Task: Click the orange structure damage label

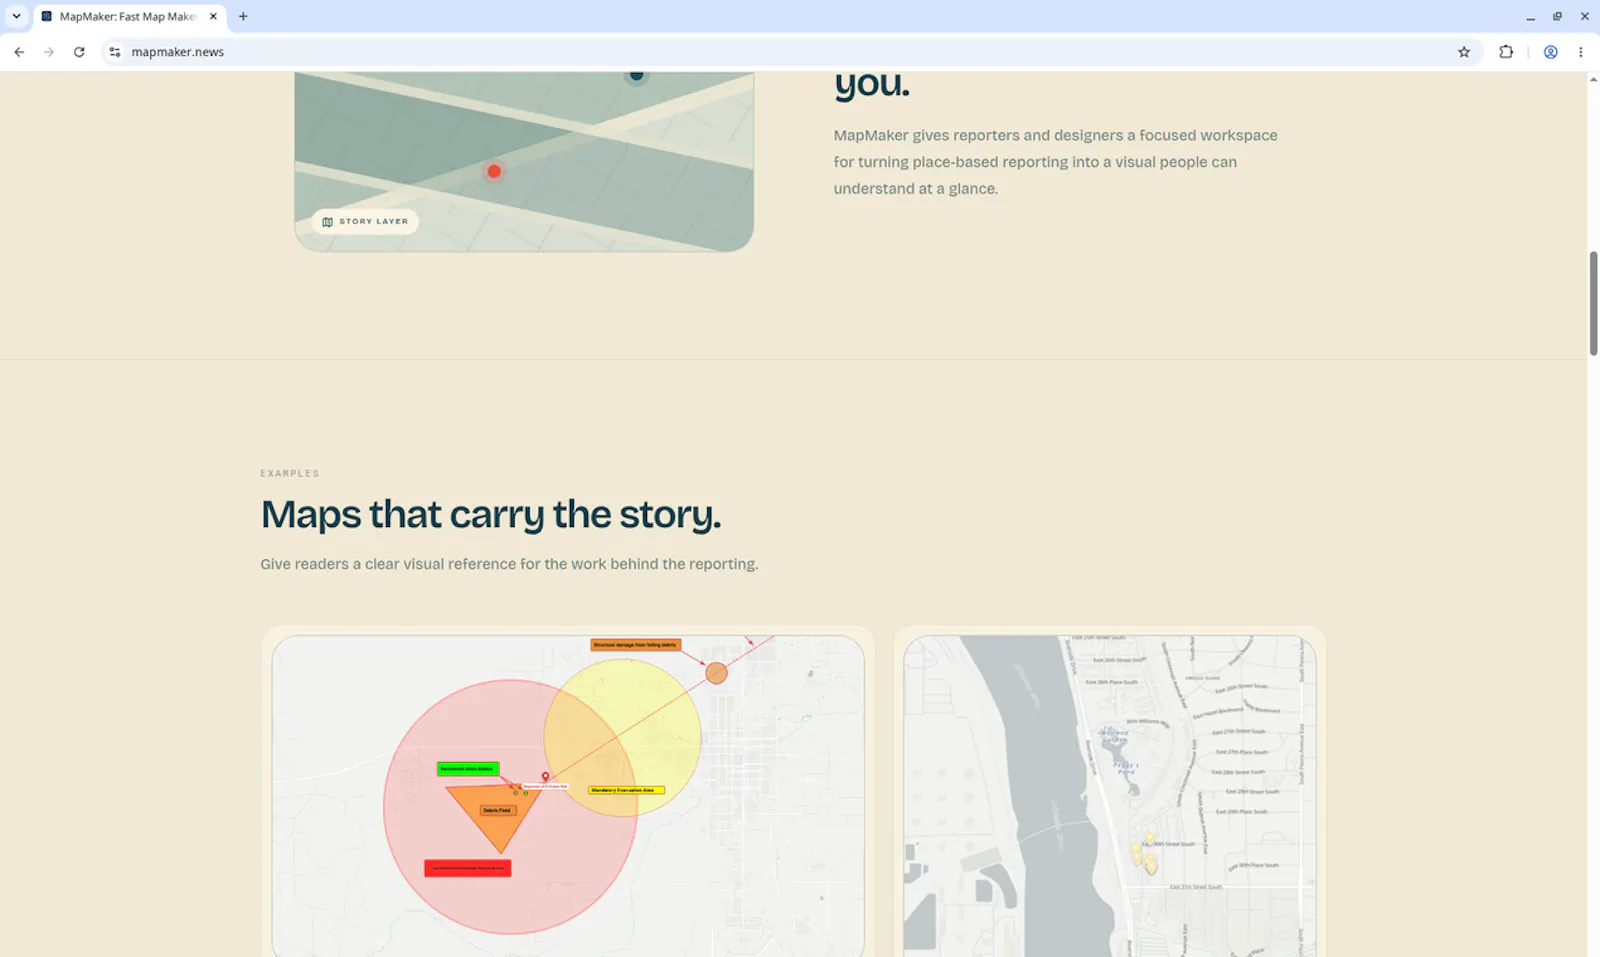Action: tap(636, 645)
